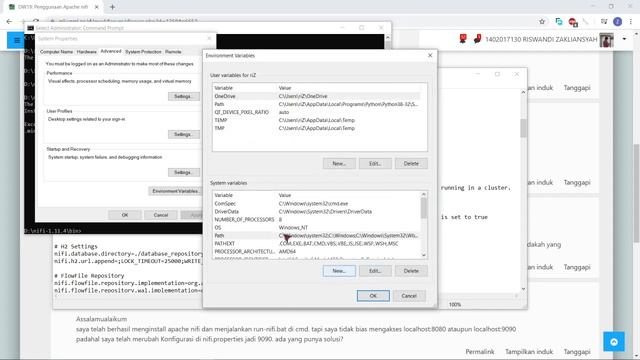Open Performance Settings button
The image size is (640, 360).
[x=184, y=96]
